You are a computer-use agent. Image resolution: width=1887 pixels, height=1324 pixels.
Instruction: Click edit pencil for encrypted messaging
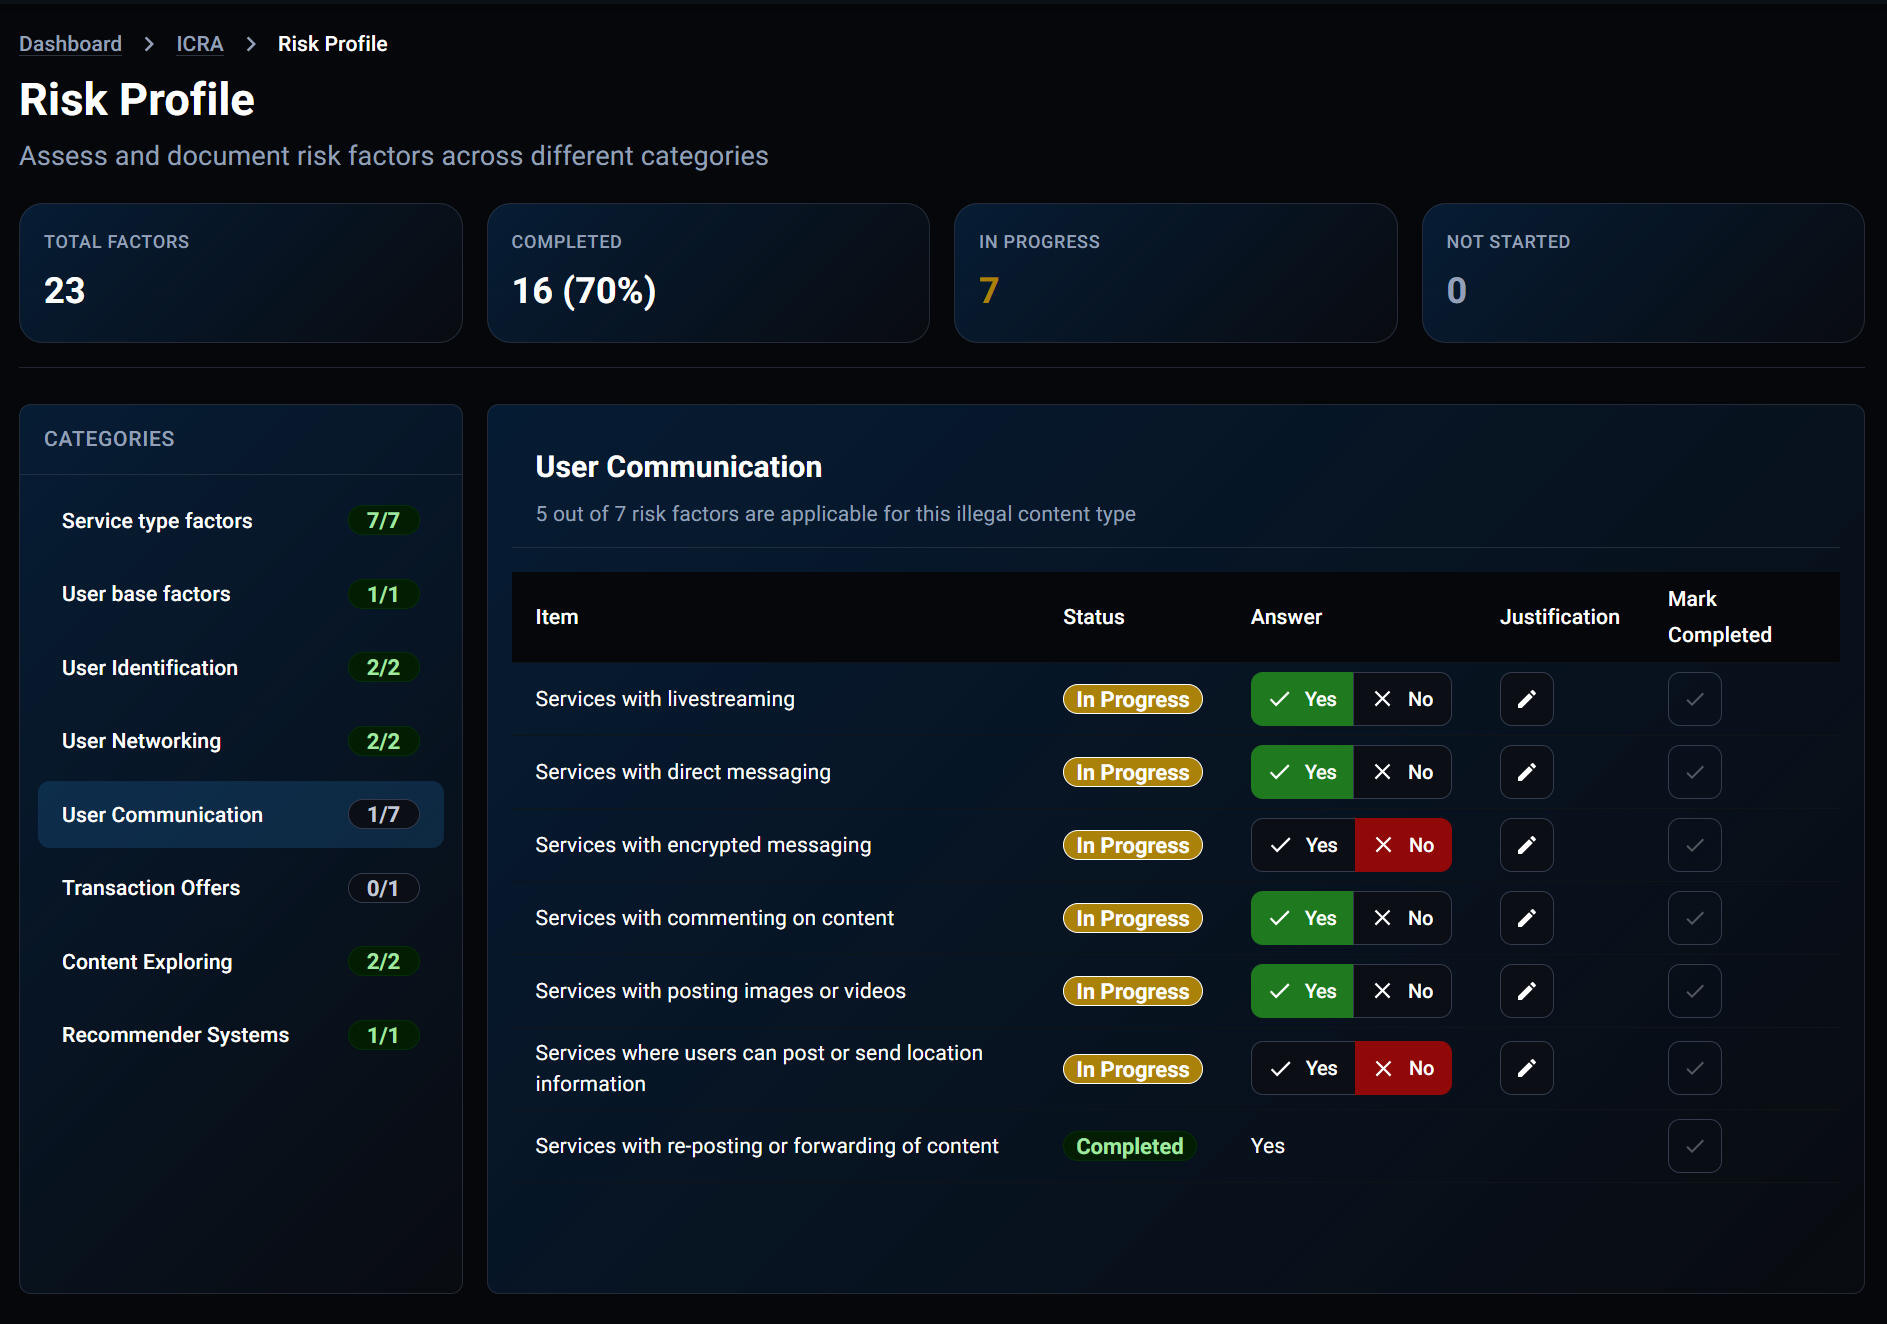1526,845
